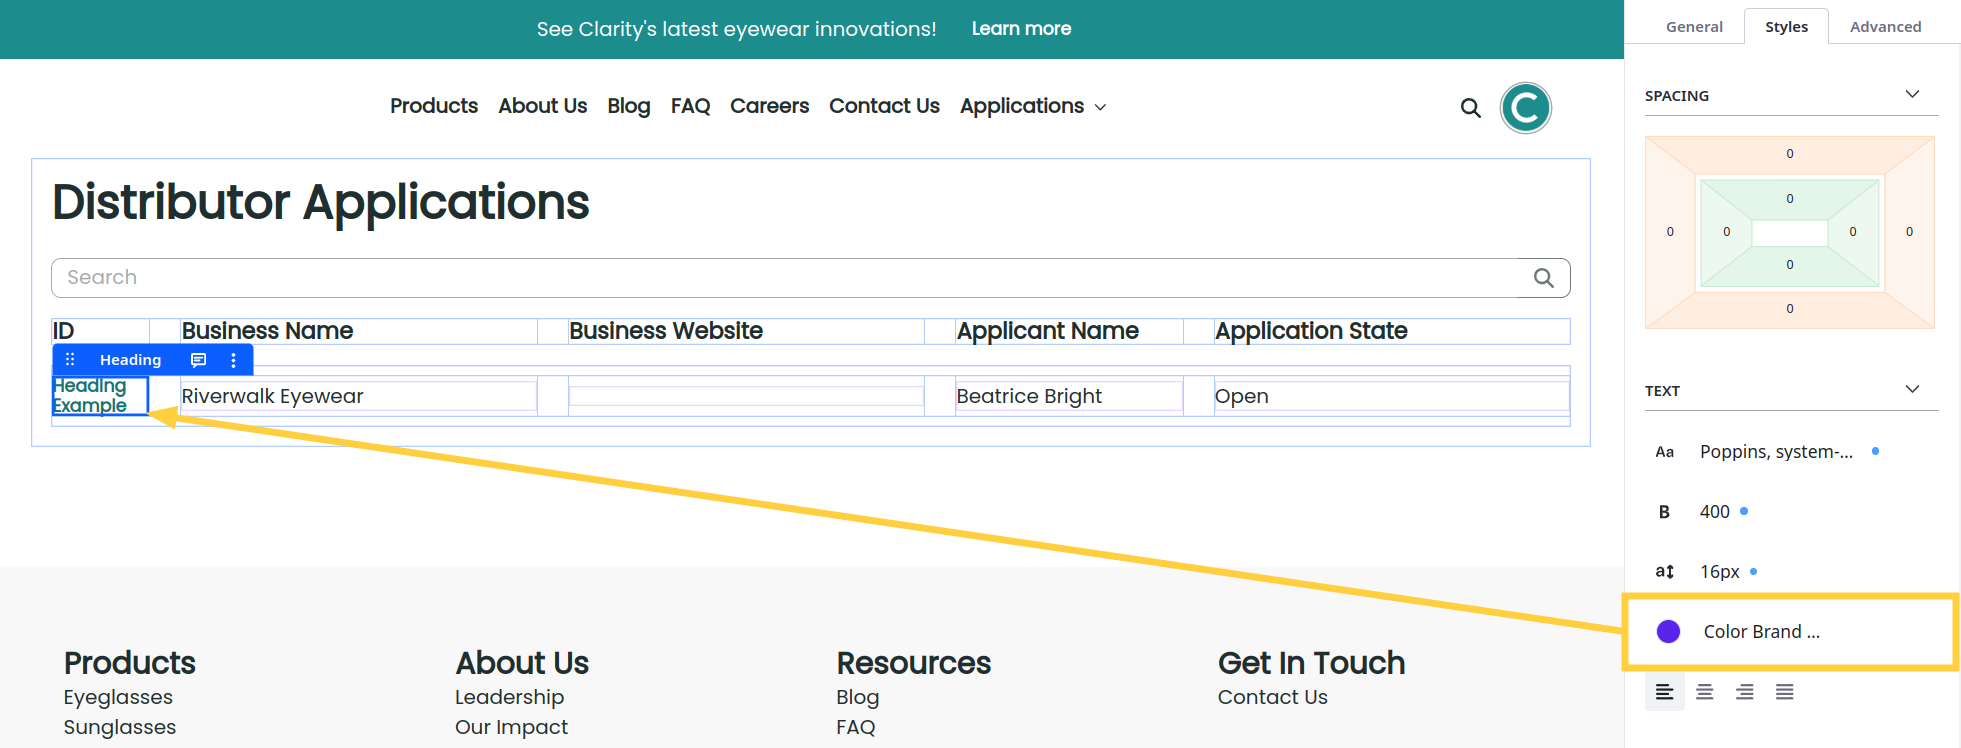Open the Heading three-dot options menu
The width and height of the screenshot is (1961, 748).
point(234,360)
